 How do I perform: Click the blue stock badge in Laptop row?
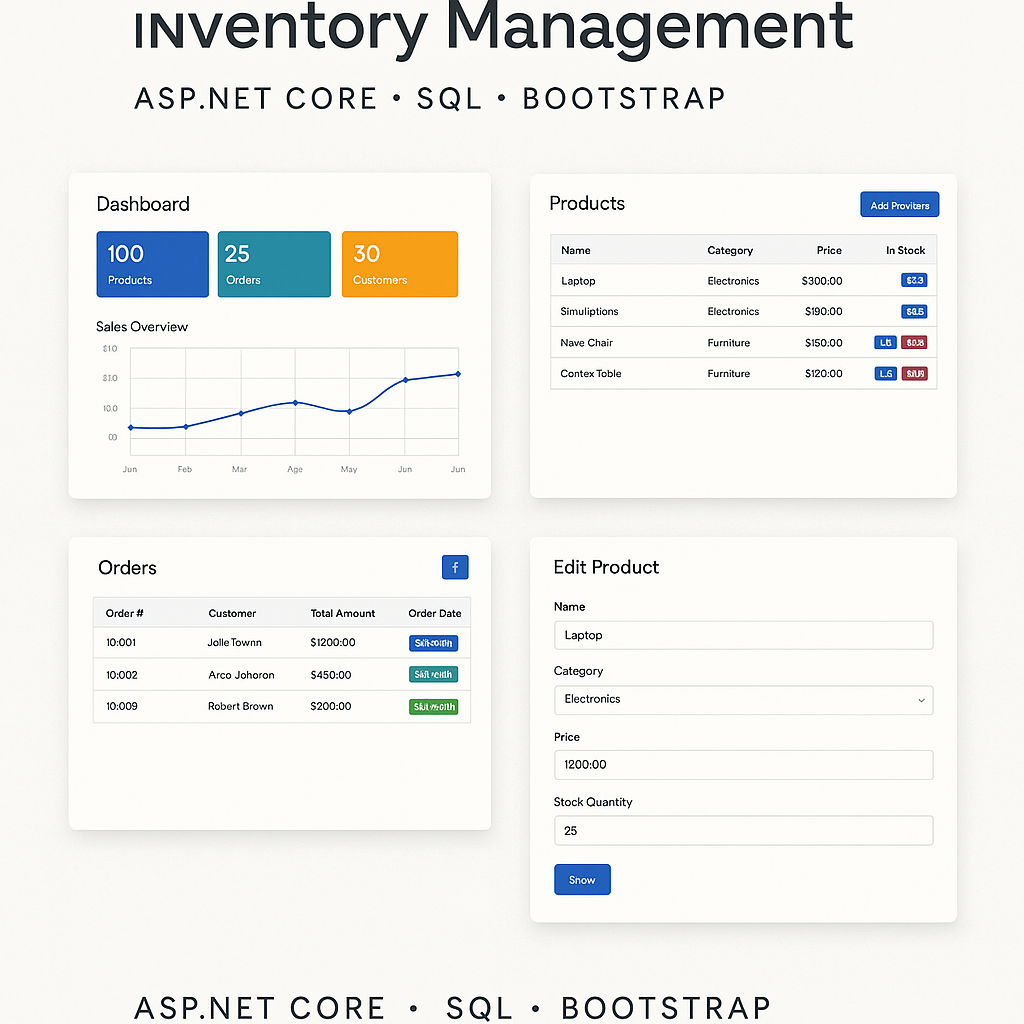[x=914, y=281]
